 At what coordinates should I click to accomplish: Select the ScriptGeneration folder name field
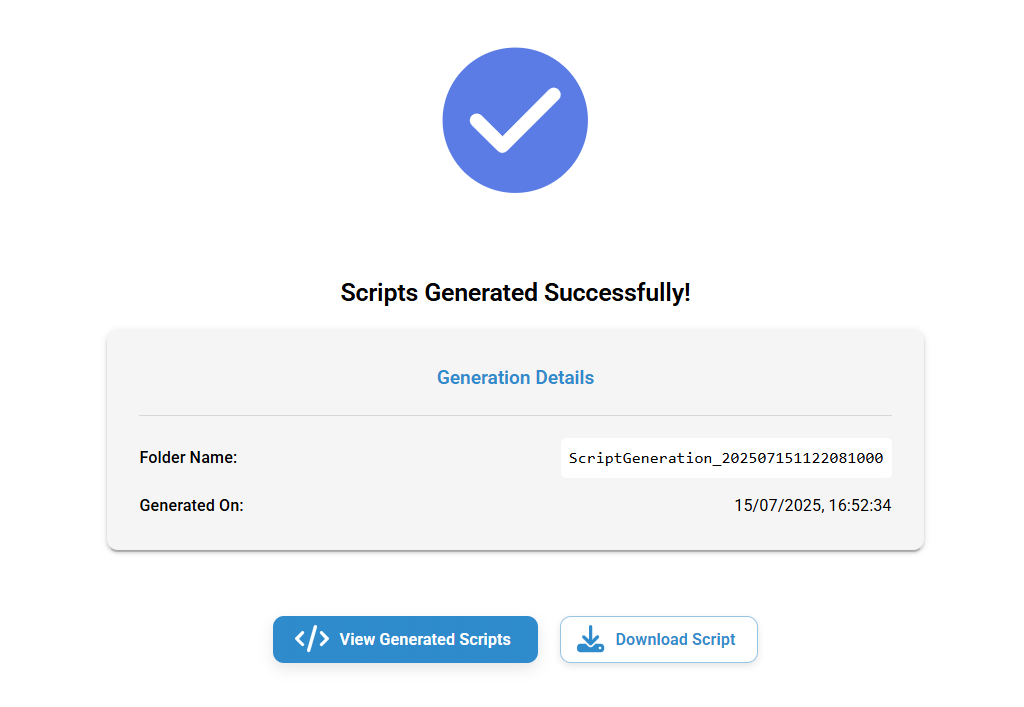(726, 458)
